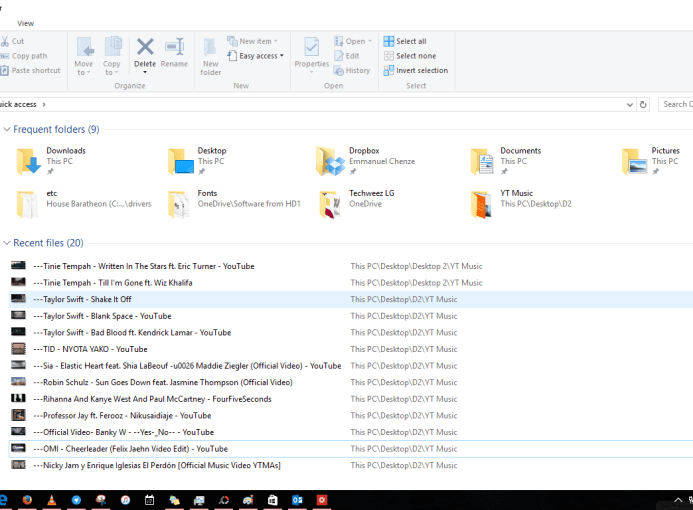The width and height of the screenshot is (693, 510).
Task: Open Telegram from the taskbar
Action: [76, 500]
